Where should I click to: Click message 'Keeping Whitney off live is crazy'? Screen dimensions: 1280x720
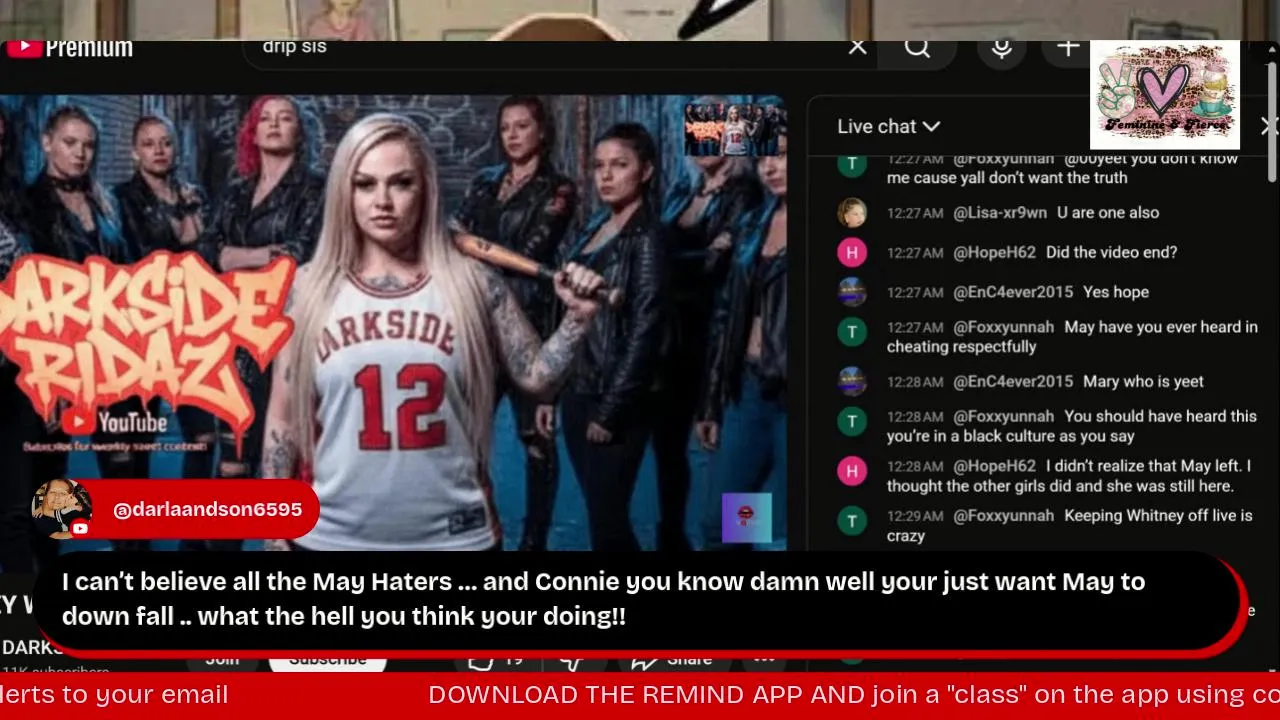coord(1070,525)
